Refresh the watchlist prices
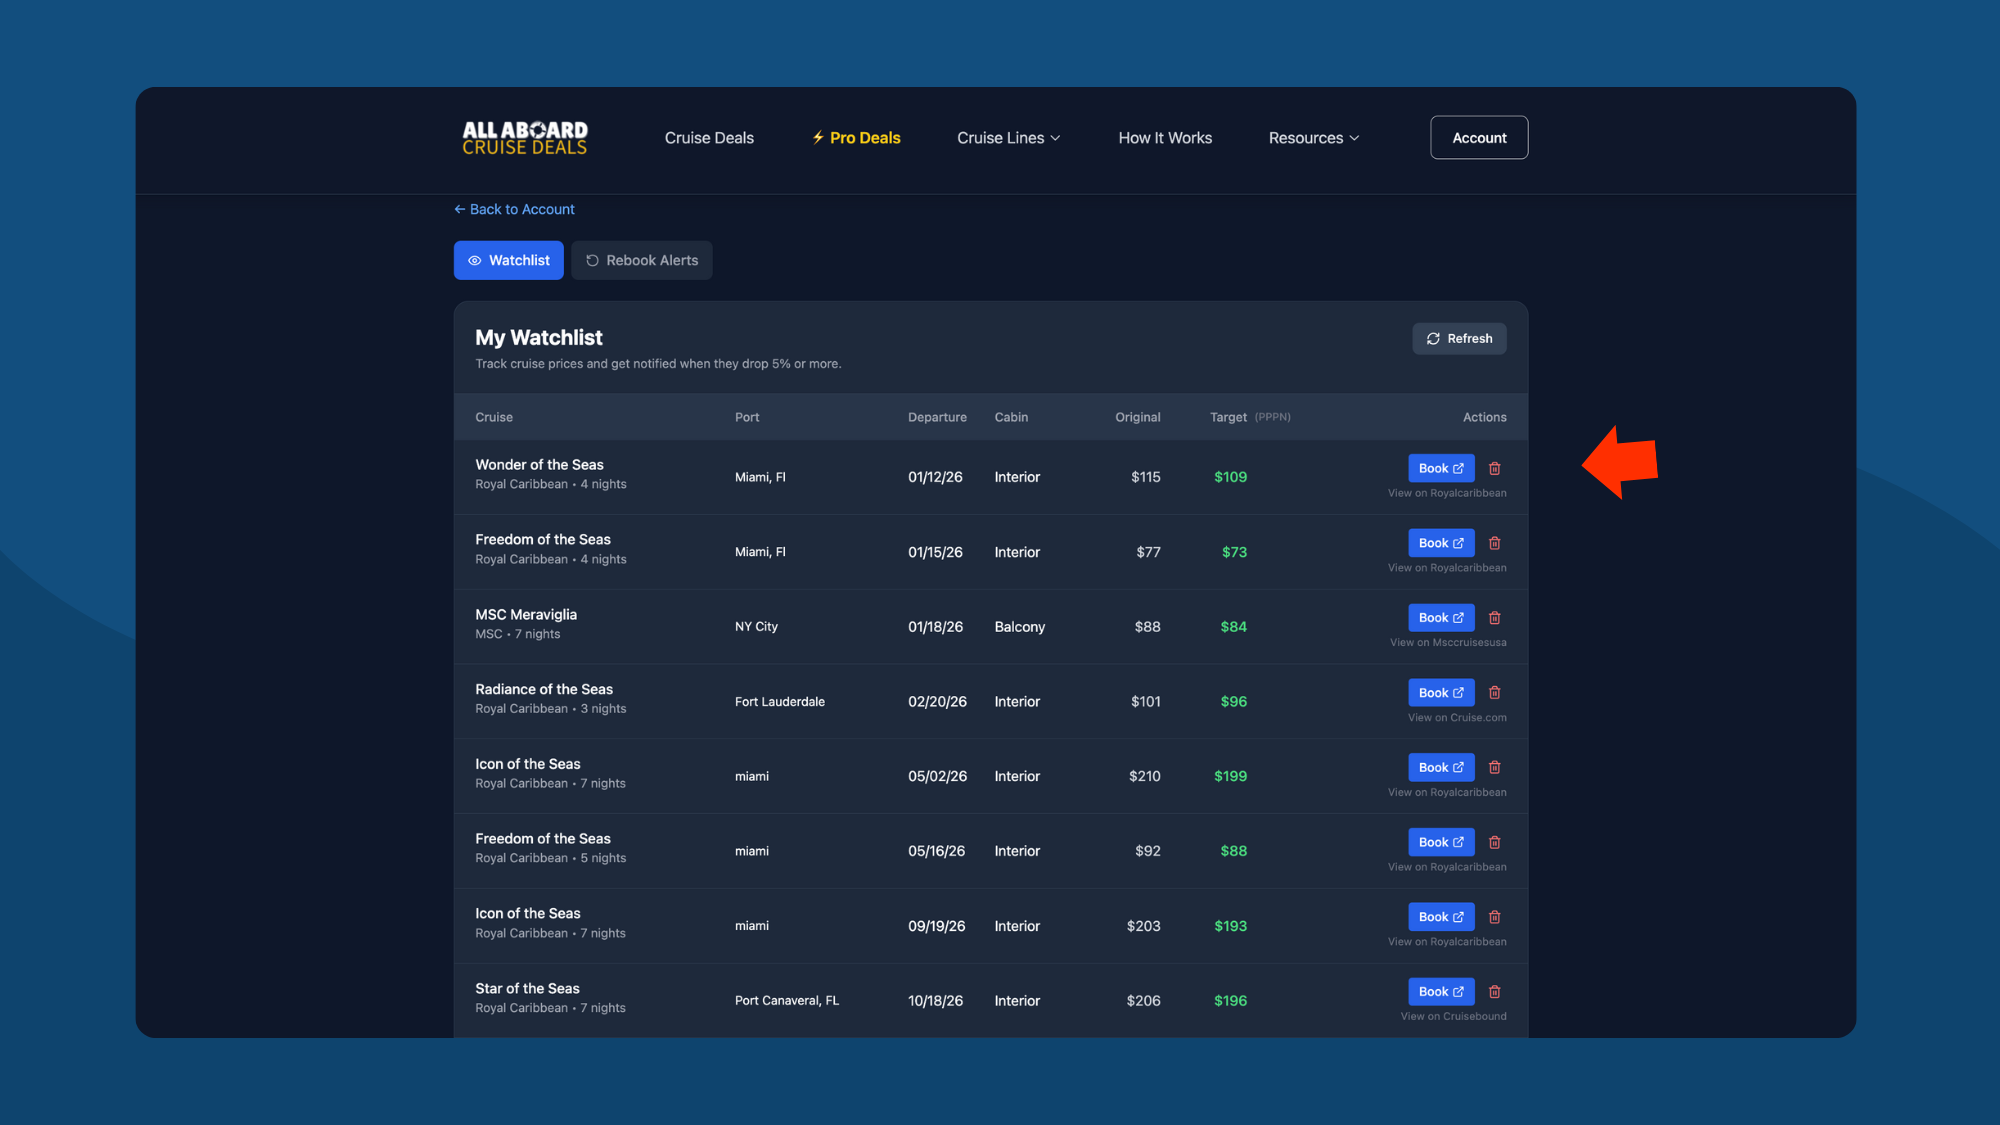Image resolution: width=2000 pixels, height=1125 pixels. (1459, 339)
